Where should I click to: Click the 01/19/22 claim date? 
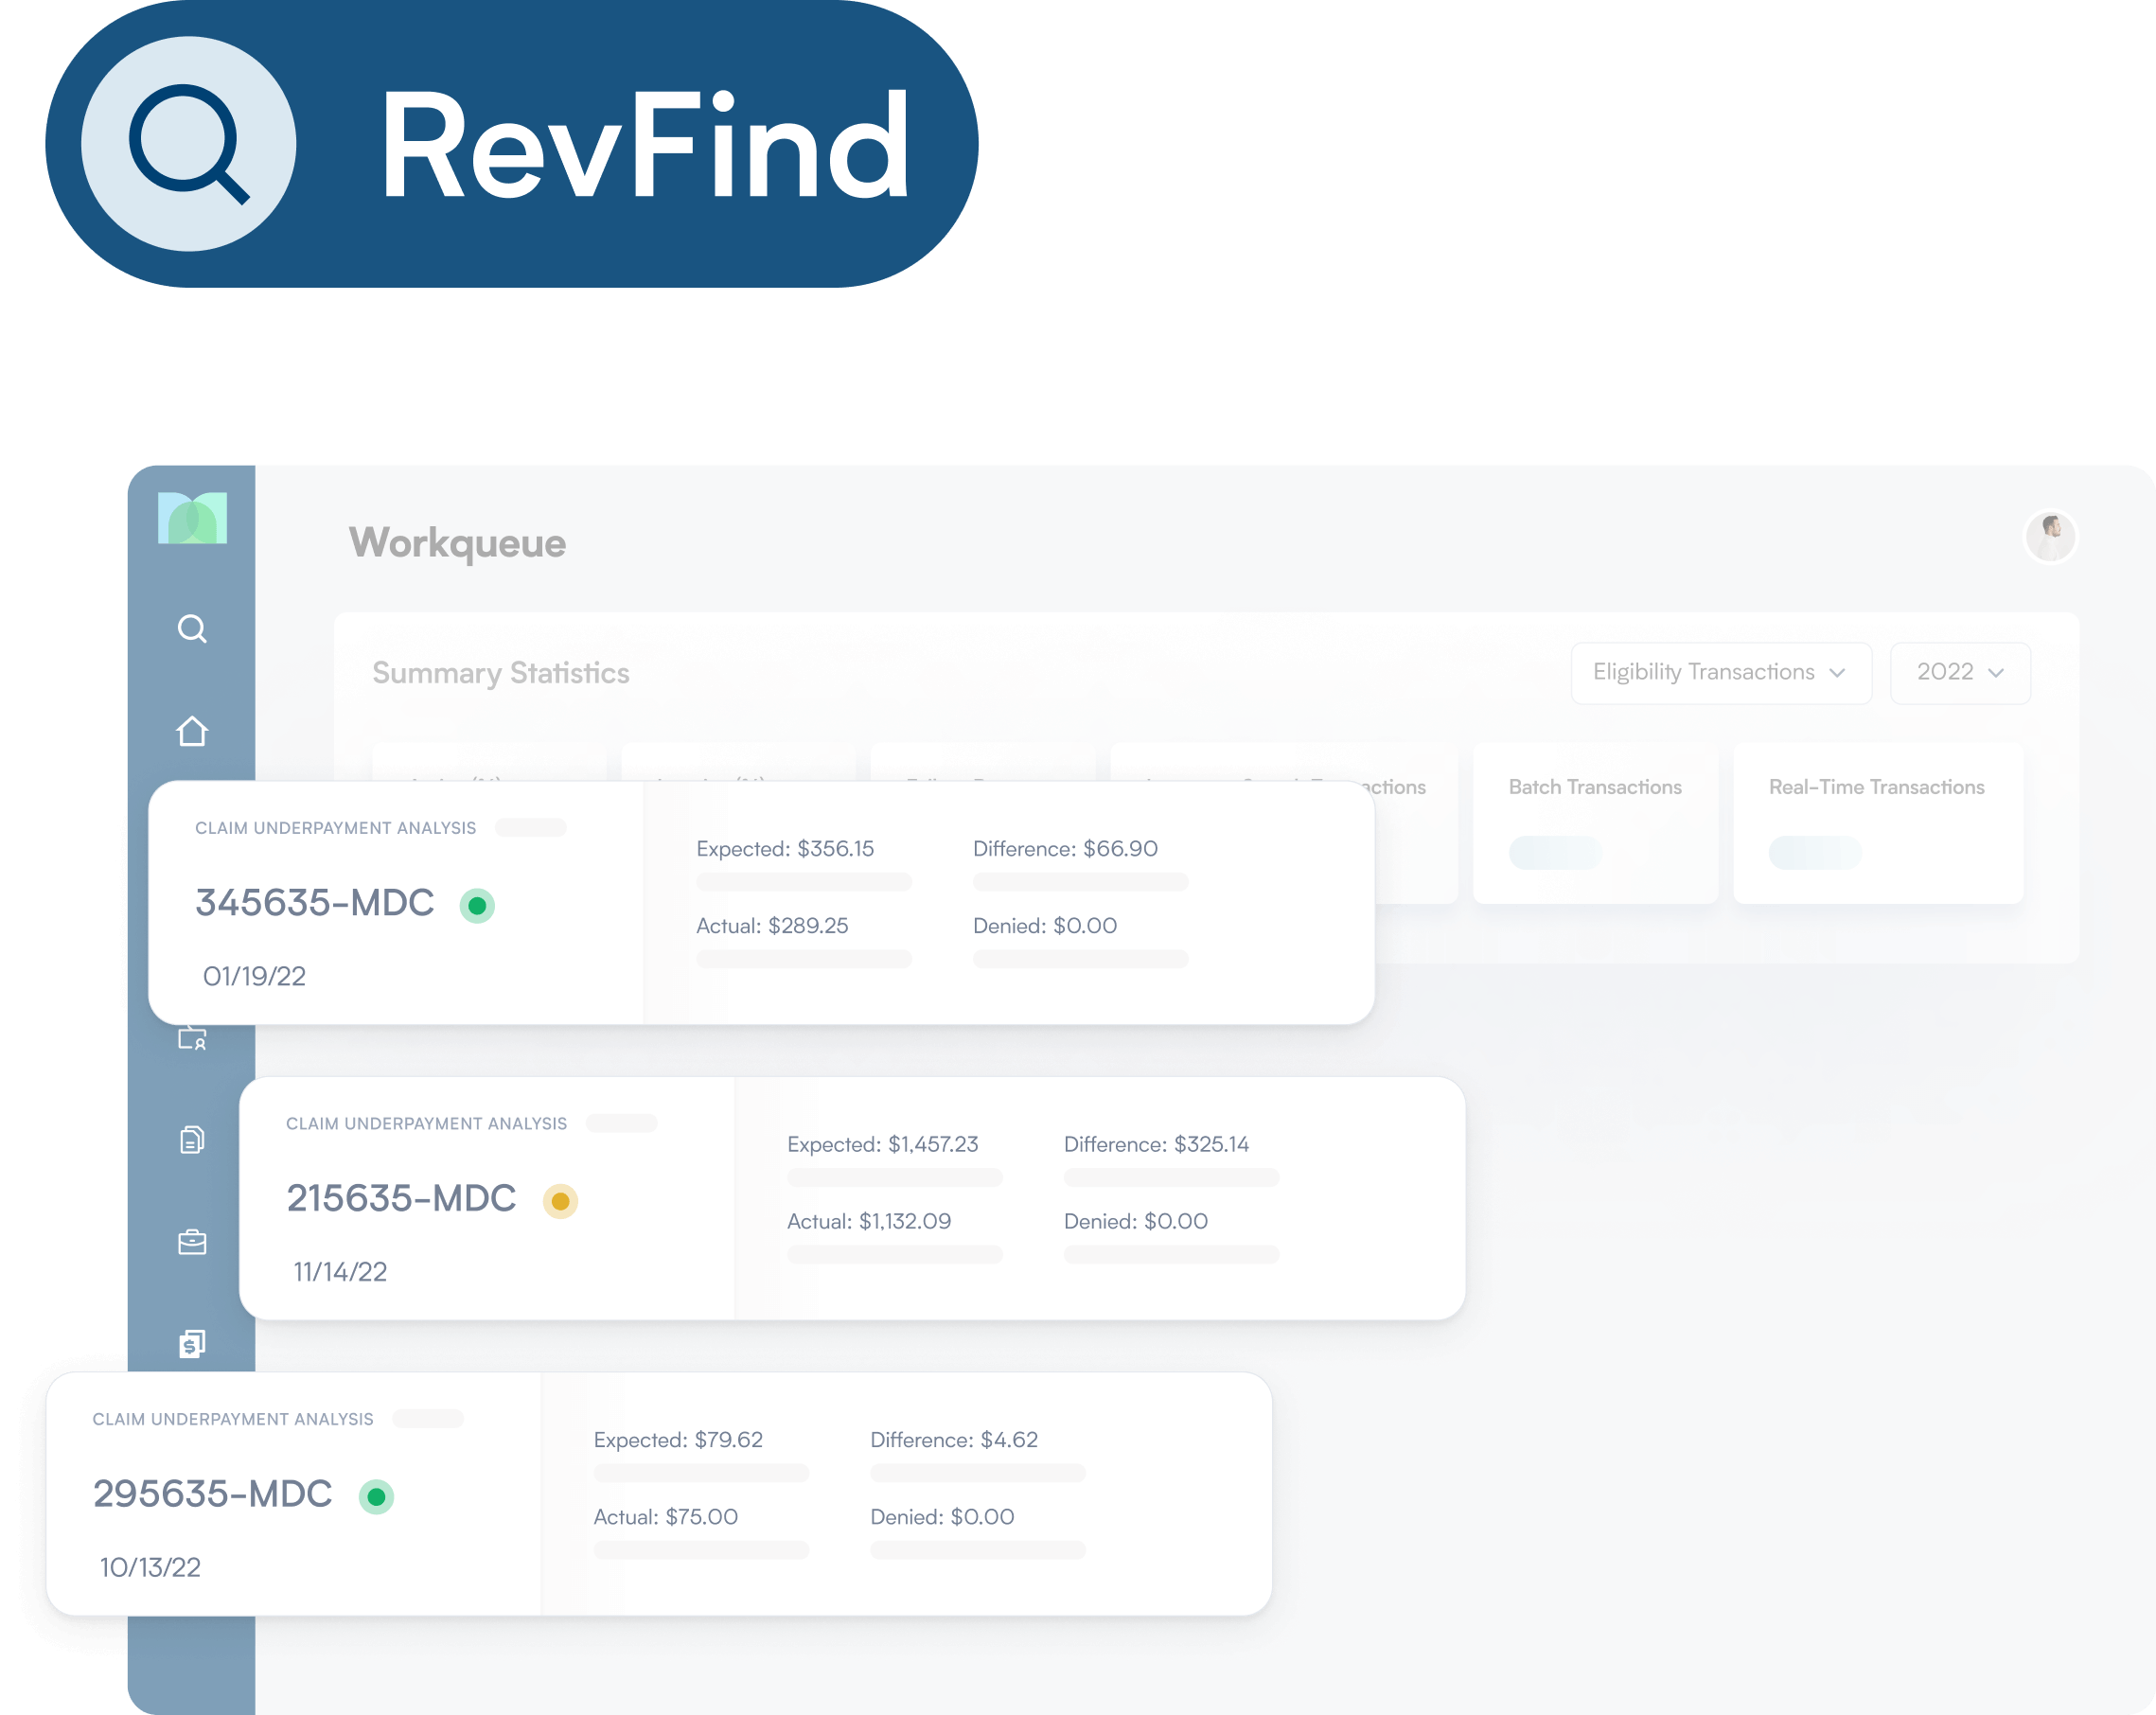point(254,976)
